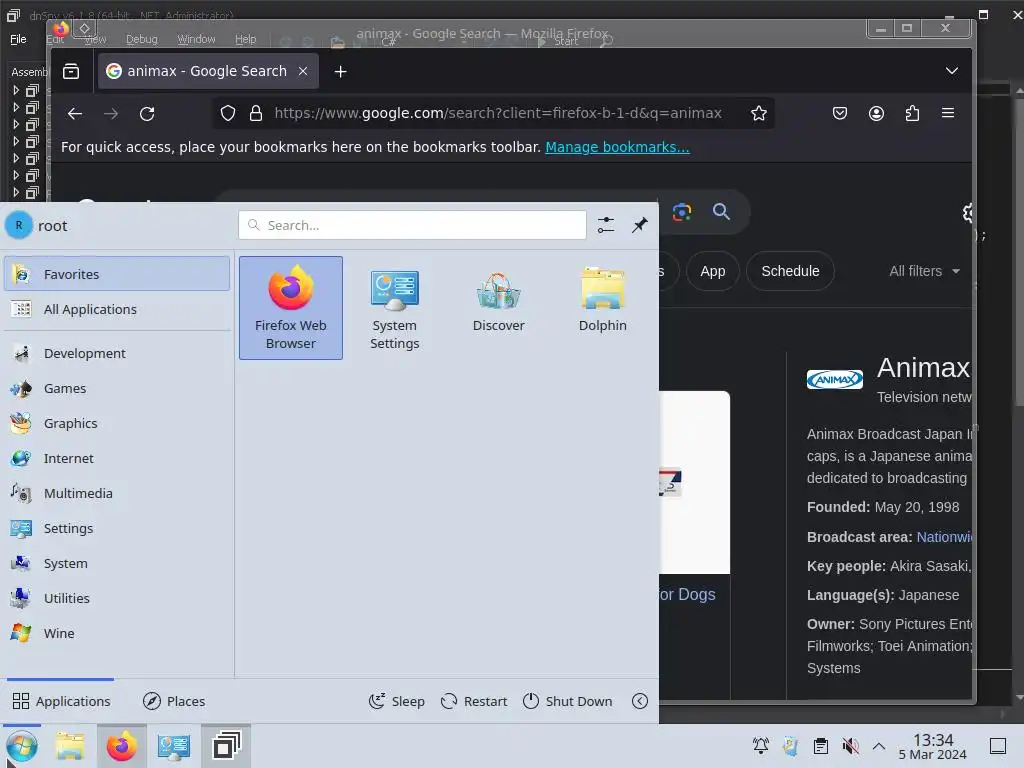This screenshot has width=1024, height=768.
Task: Switch to Places tab in launcher
Action: [x=174, y=701]
